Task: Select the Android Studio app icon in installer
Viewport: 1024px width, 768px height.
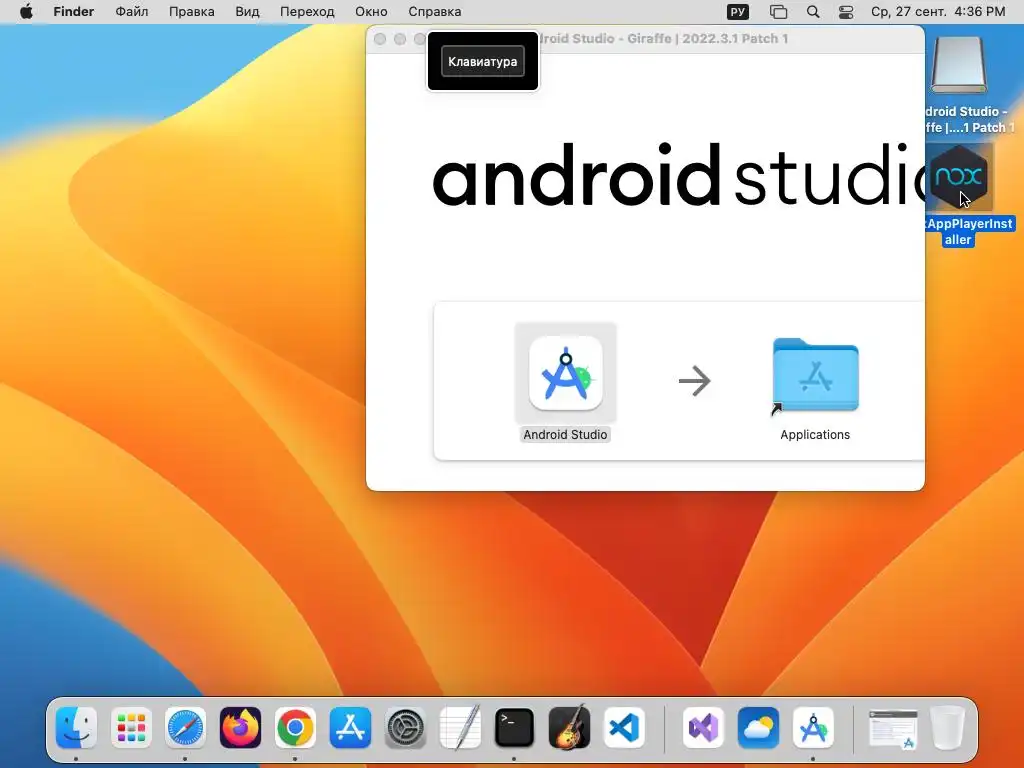Action: point(566,373)
